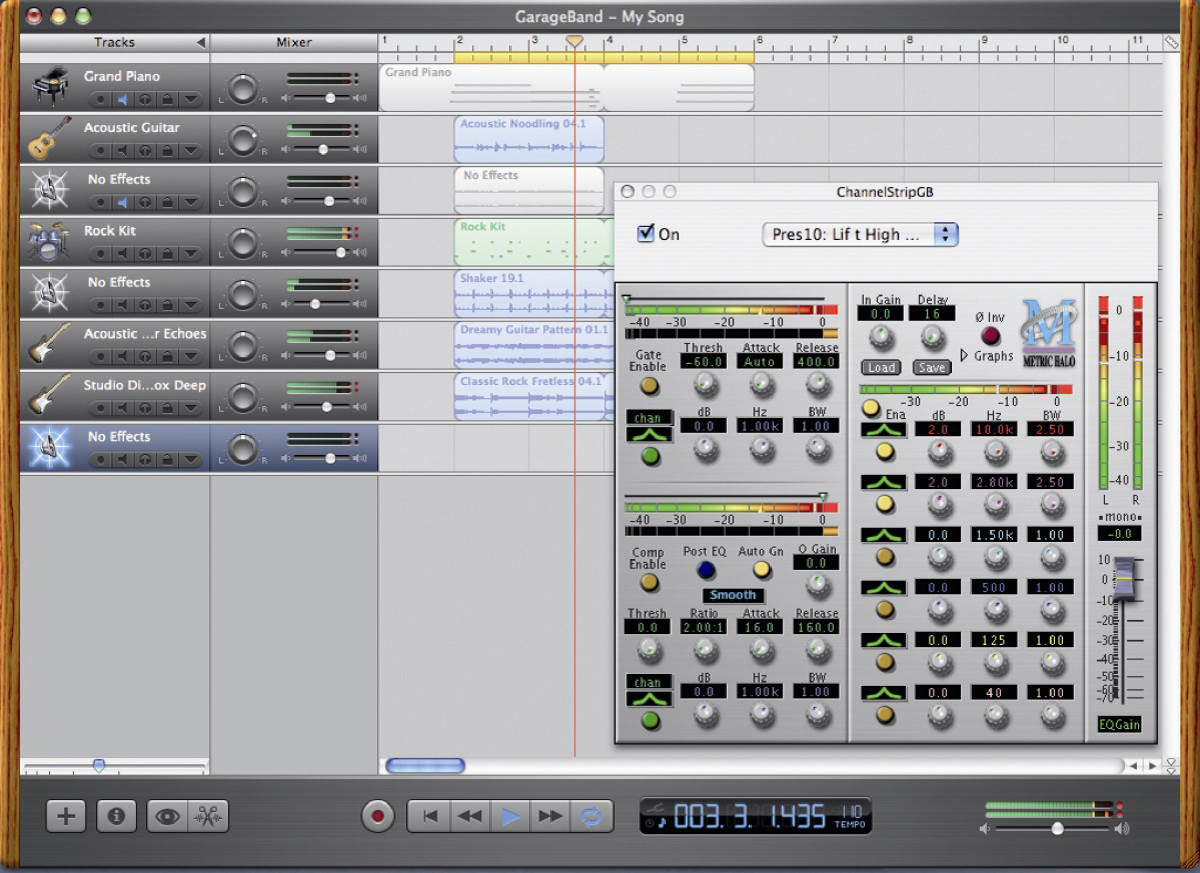Click the Acoustic ...r Echoes electric guitar icon
Image resolution: width=1200 pixels, height=873 pixels.
[x=49, y=344]
